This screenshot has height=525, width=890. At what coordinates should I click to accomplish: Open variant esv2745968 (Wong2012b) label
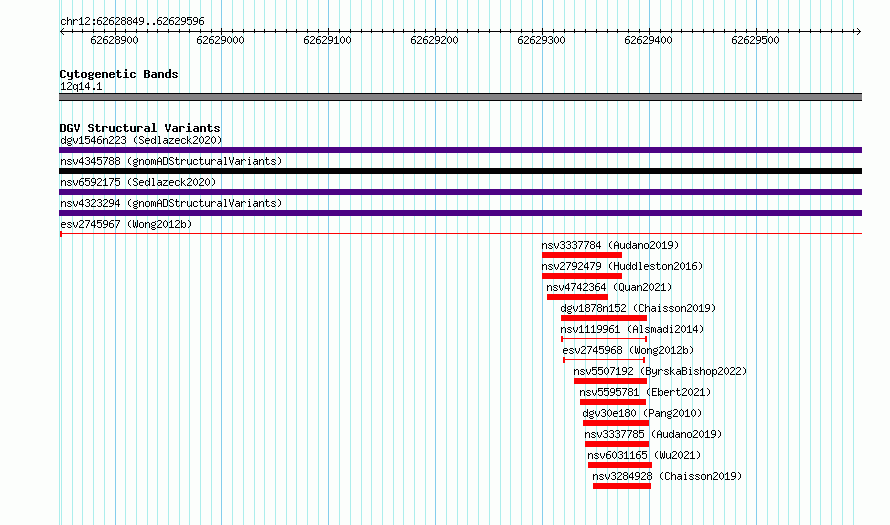point(628,350)
